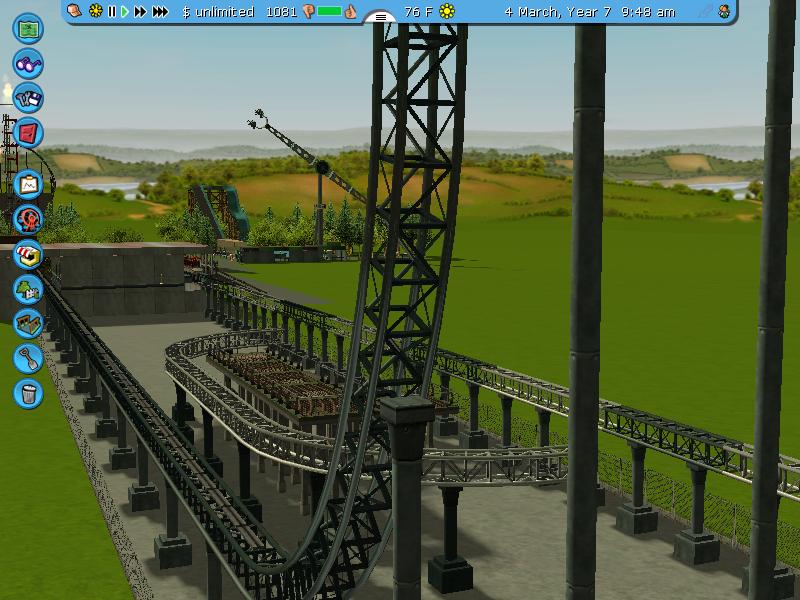The image size is (800, 600).
Task: Open the game options tools and disk button
Action: pos(28,98)
